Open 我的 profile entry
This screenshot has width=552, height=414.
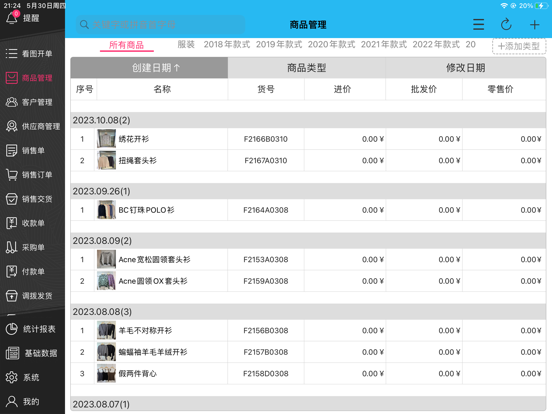coord(23,401)
